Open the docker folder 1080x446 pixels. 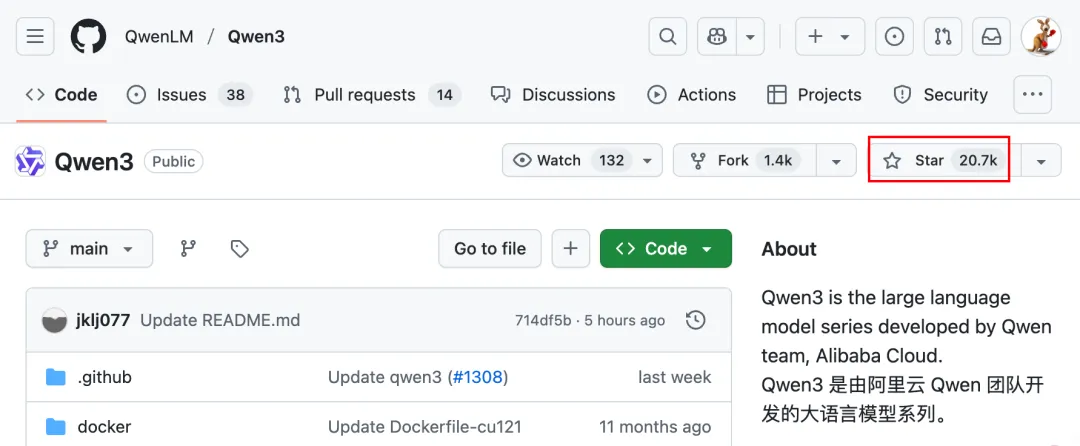click(x=104, y=427)
